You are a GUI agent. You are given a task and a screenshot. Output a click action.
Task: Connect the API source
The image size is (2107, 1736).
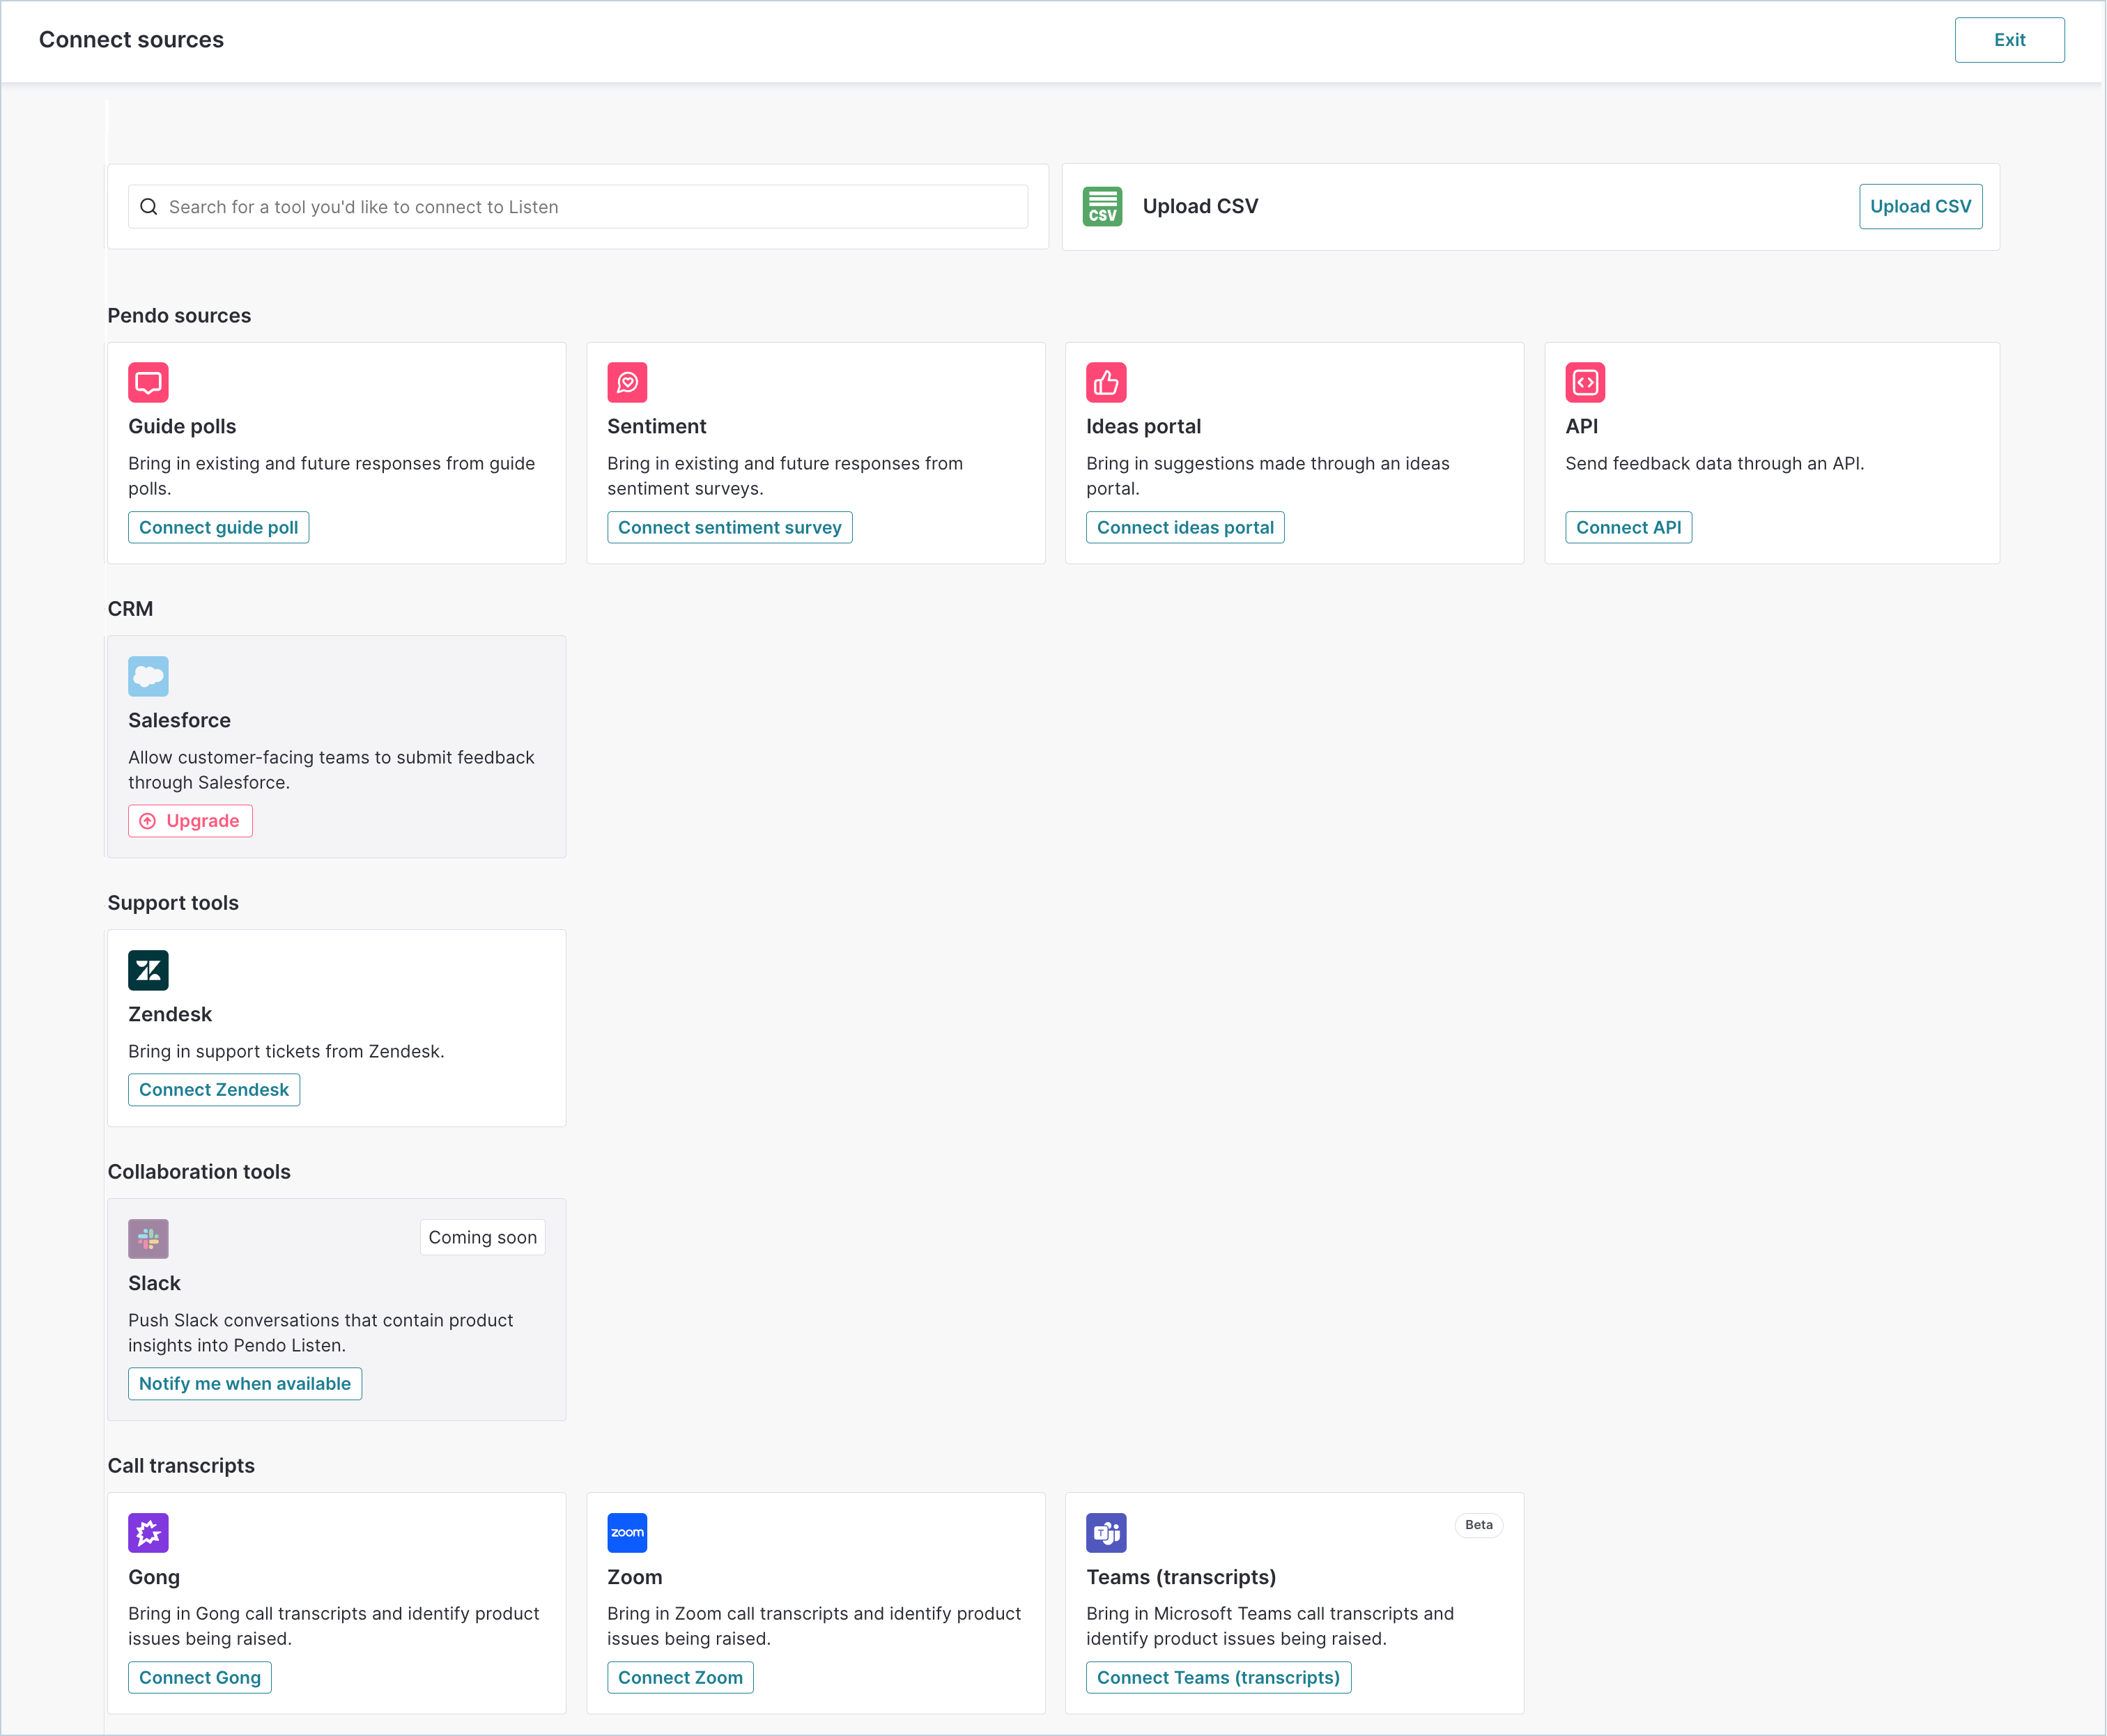(x=1628, y=527)
